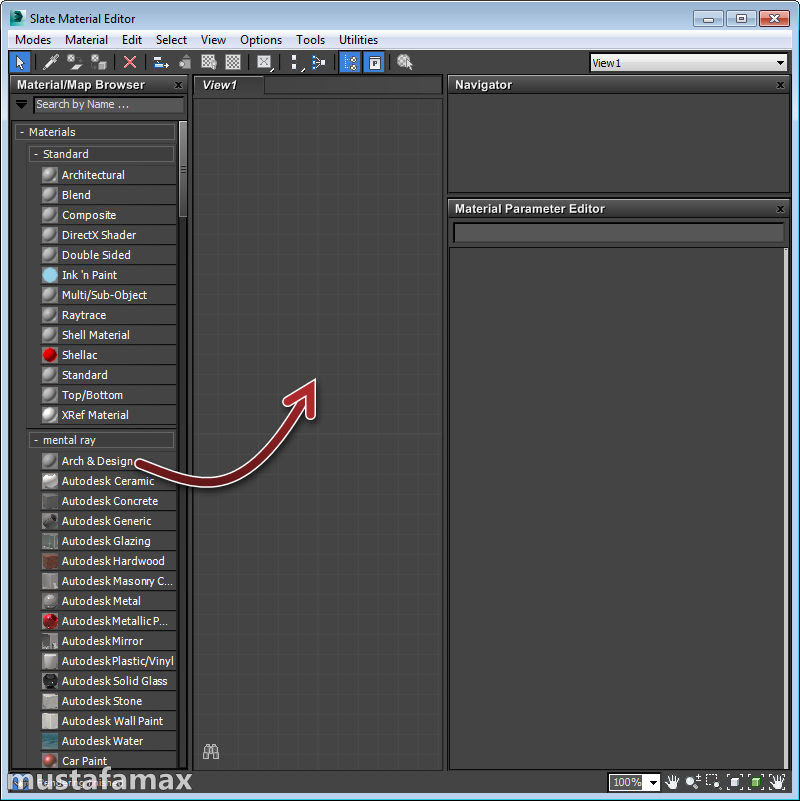Click Zoom Extents icon
This screenshot has width=800, height=801.
click(735, 782)
